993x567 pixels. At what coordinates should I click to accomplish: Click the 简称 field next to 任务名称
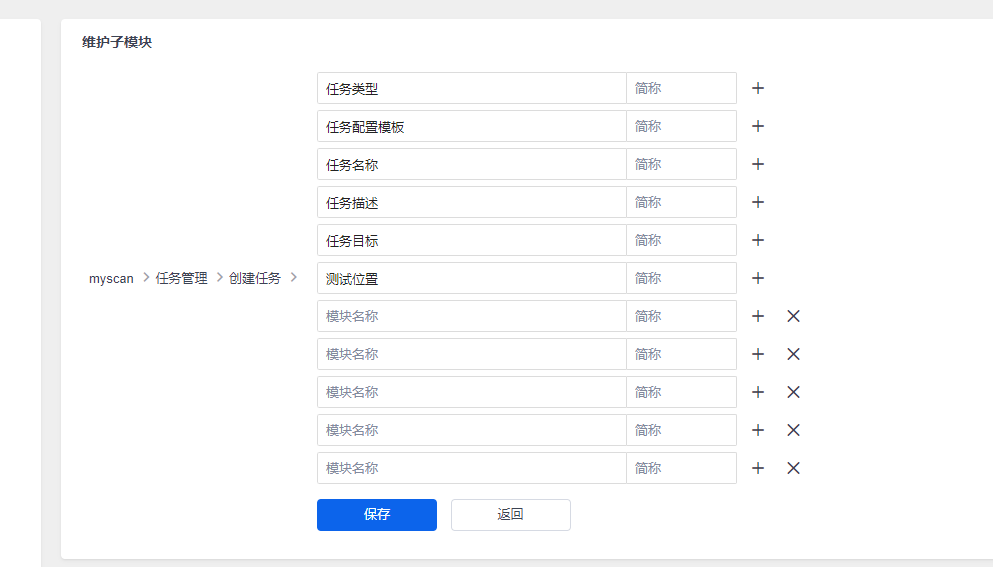681,164
